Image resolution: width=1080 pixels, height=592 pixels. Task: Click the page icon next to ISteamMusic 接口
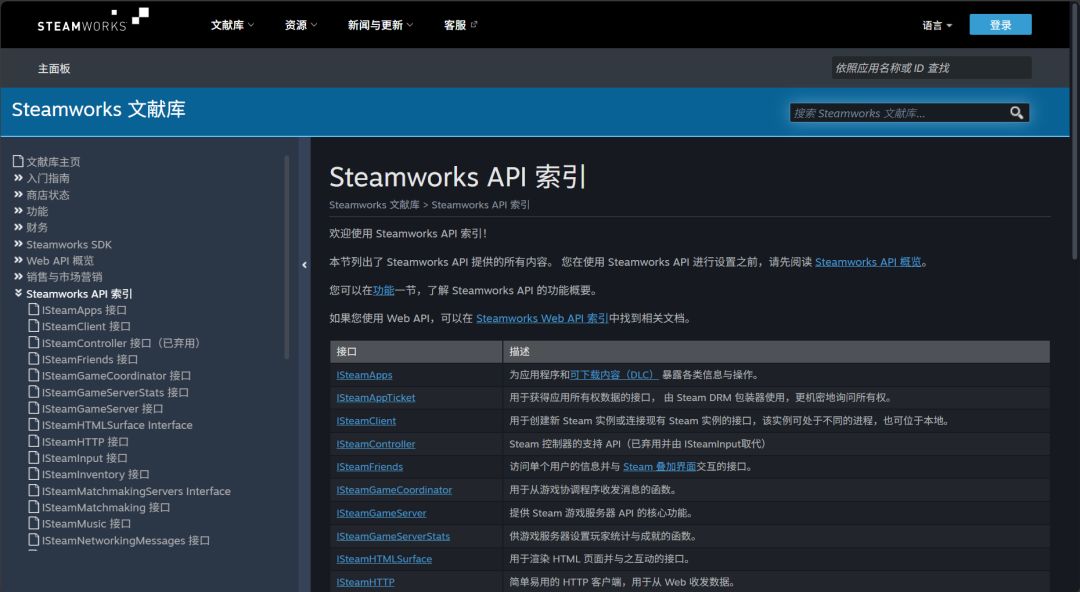[34, 523]
